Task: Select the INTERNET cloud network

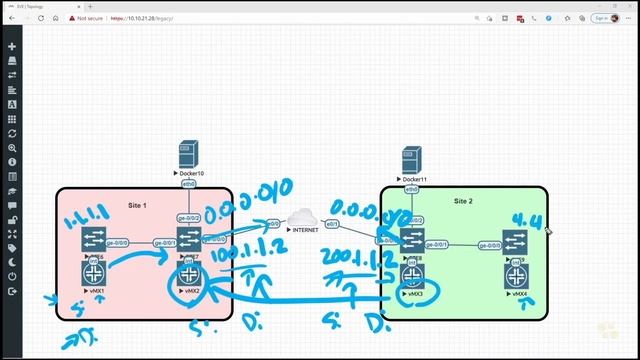Action: 302,218
